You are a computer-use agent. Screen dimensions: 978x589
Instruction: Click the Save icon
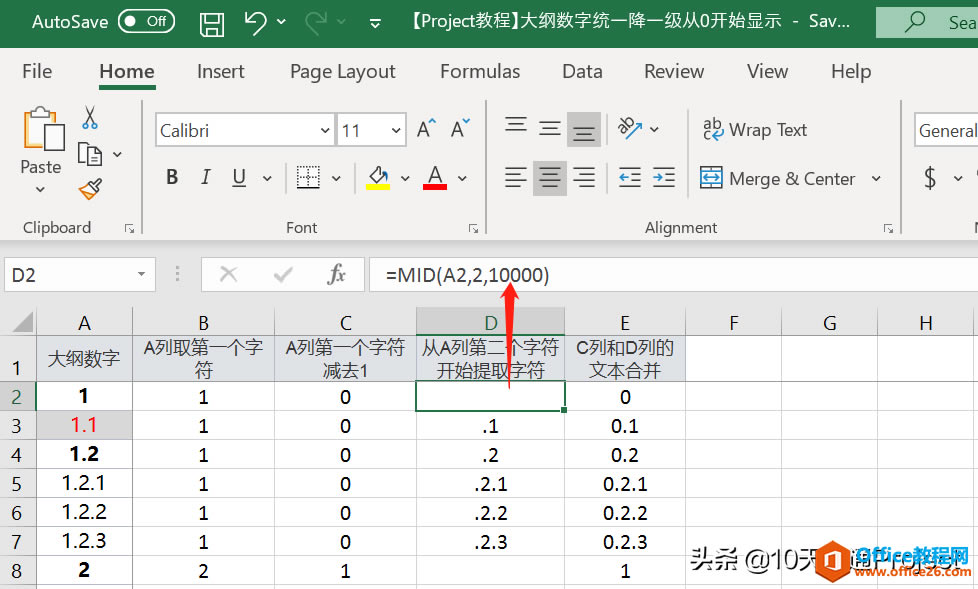[211, 21]
